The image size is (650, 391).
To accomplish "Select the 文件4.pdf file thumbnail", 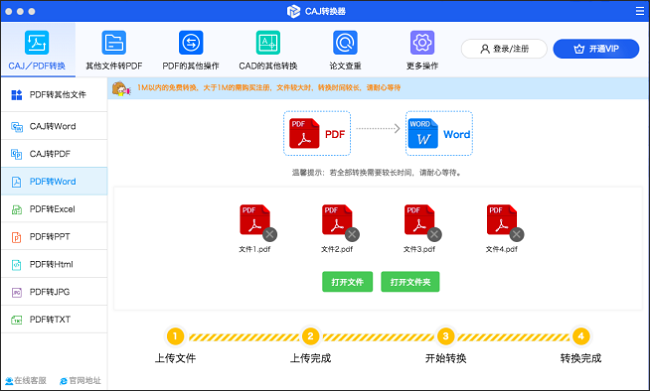I will point(501,220).
